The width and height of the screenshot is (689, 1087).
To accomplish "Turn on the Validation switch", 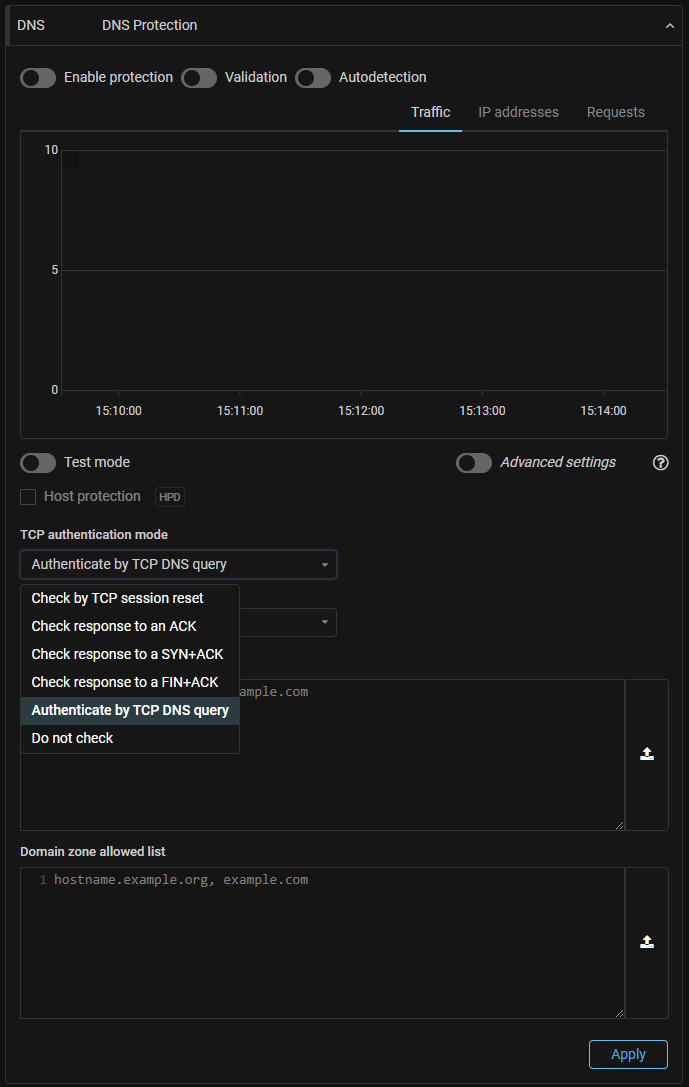I will click(x=199, y=78).
